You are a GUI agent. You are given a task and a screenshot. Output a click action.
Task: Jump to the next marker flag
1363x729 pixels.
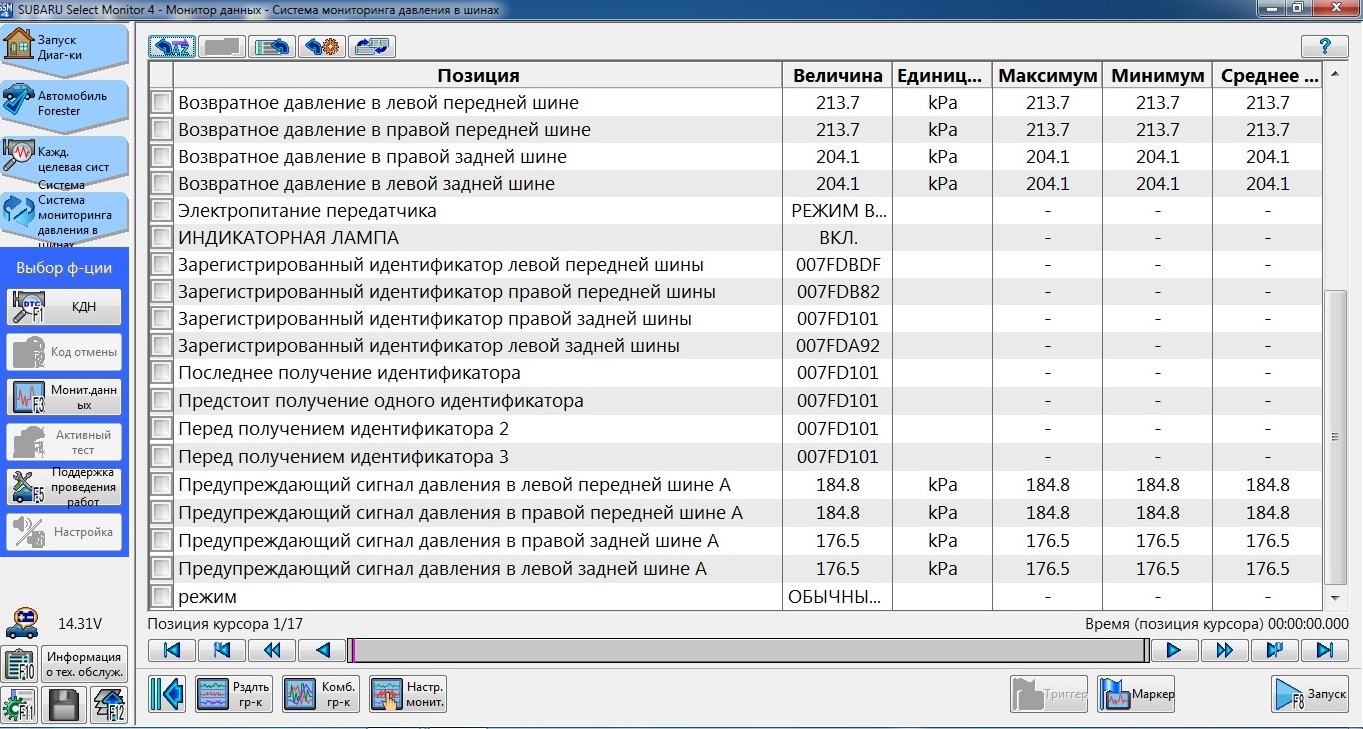click(x=1274, y=650)
